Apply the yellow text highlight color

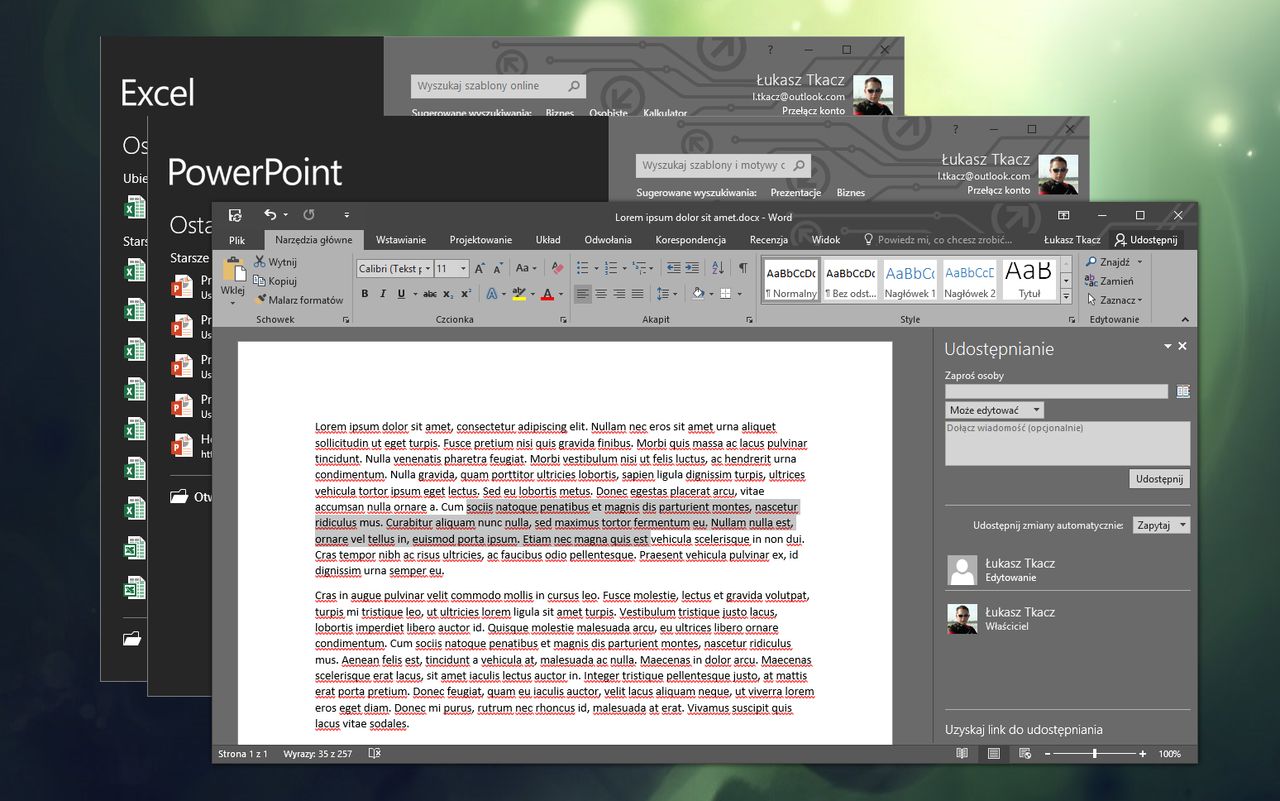[x=518, y=294]
